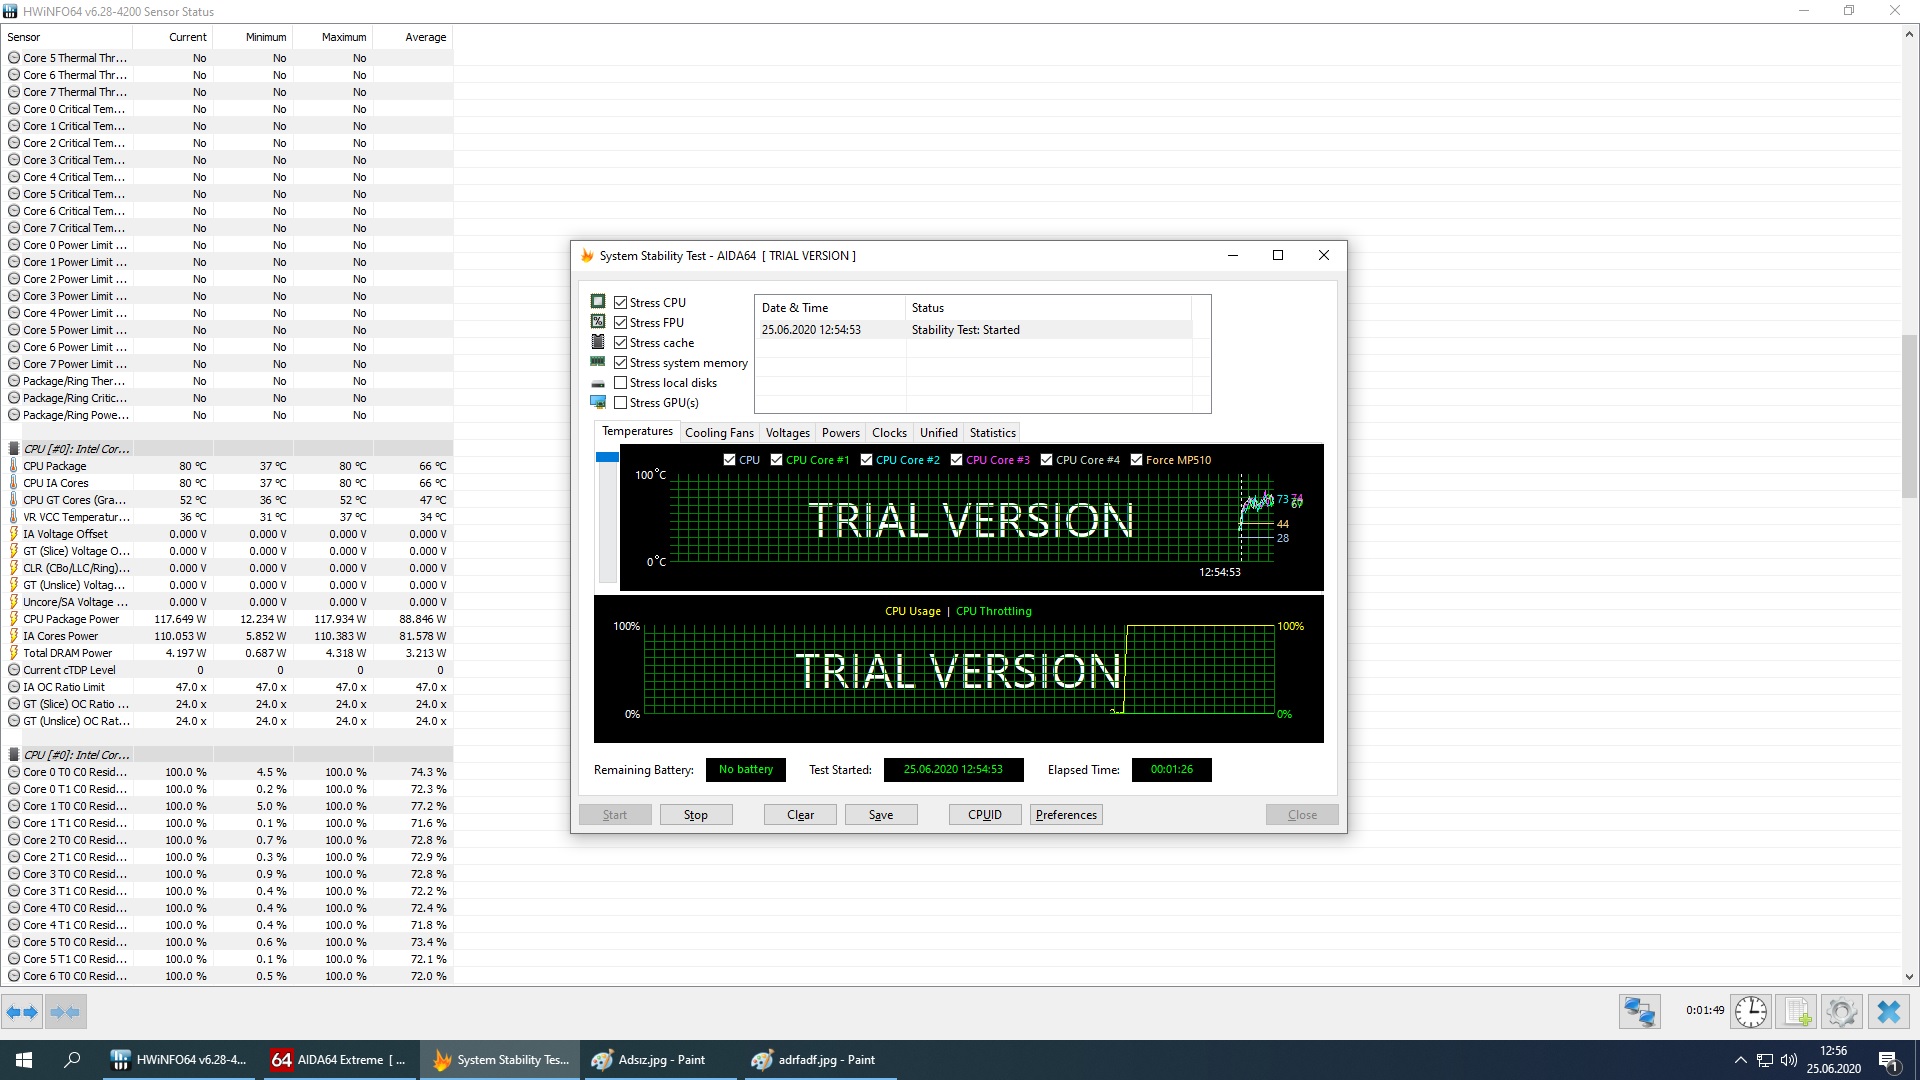Select the IA Cores Power row
1920x1080 pixels.
point(228,636)
